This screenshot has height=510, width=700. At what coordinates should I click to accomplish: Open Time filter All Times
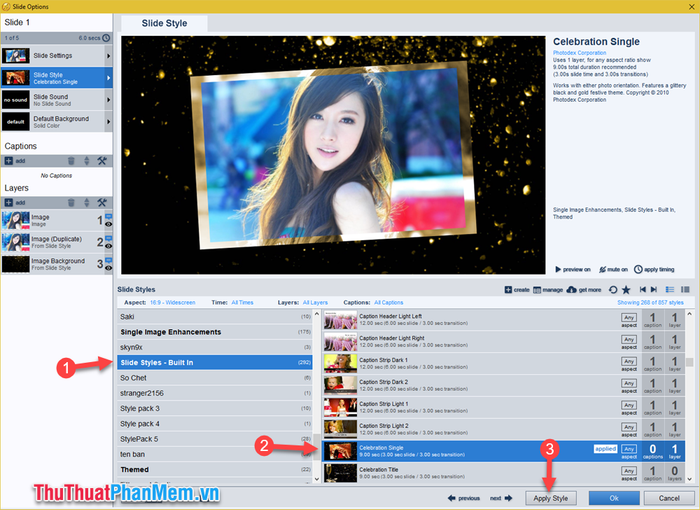pyautogui.click(x=242, y=302)
